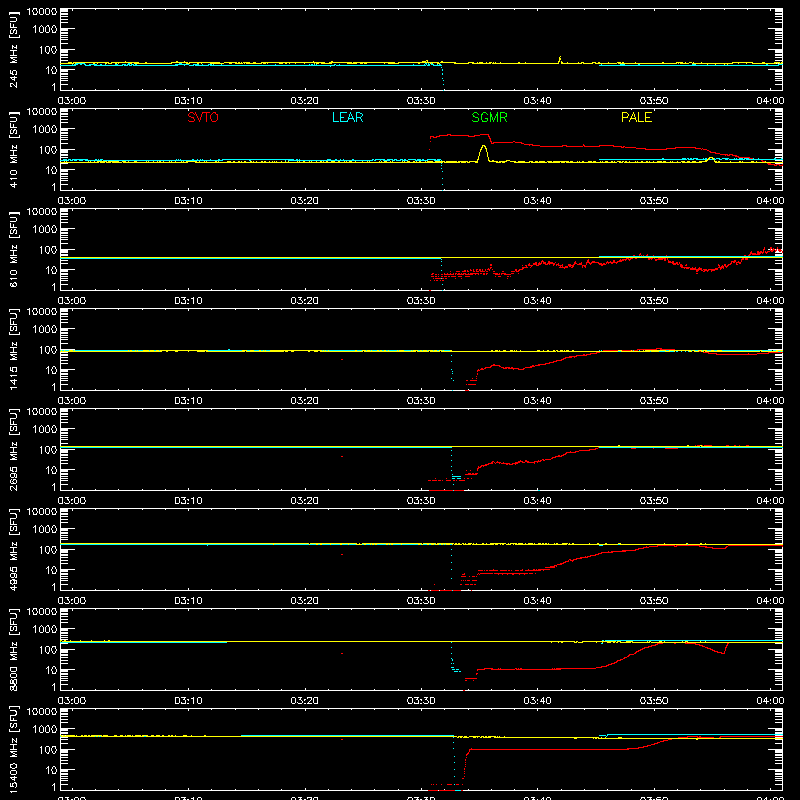Screen dimensions: 800x800
Task: Click the 03:50 tick label below the 610 MHz plot
Action: pyautogui.click(x=654, y=301)
